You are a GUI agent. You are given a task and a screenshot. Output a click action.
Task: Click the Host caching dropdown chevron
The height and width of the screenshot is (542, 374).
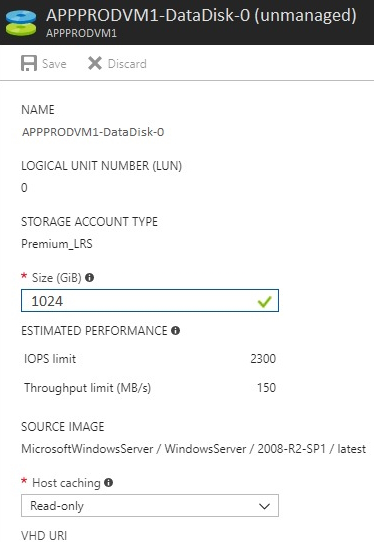coord(264,506)
